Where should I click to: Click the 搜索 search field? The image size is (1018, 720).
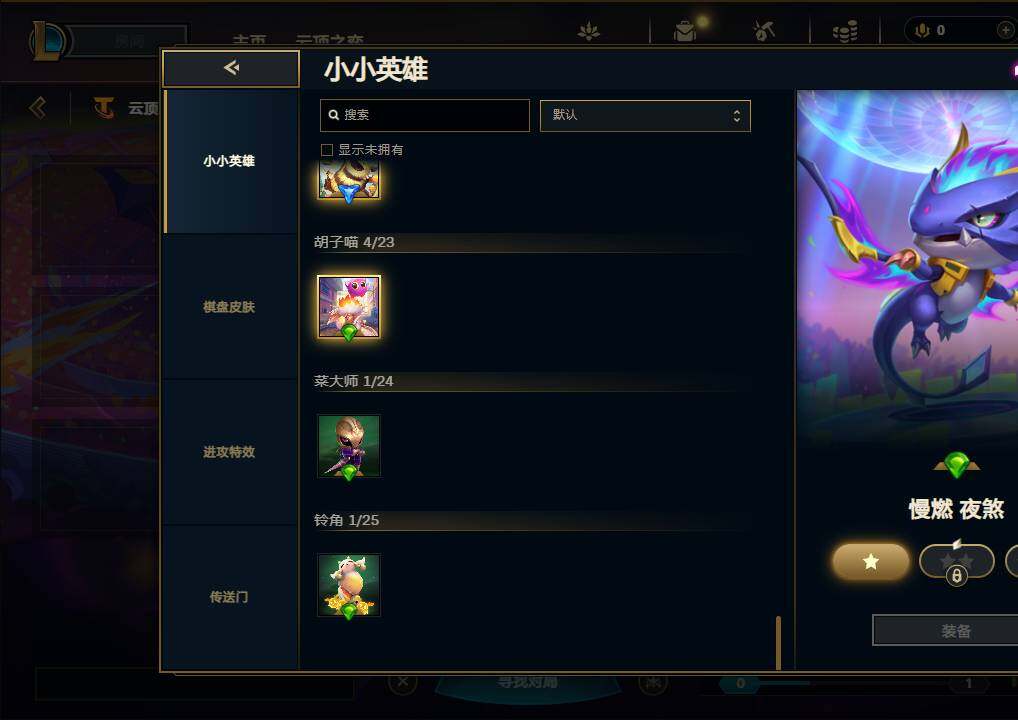click(425, 115)
